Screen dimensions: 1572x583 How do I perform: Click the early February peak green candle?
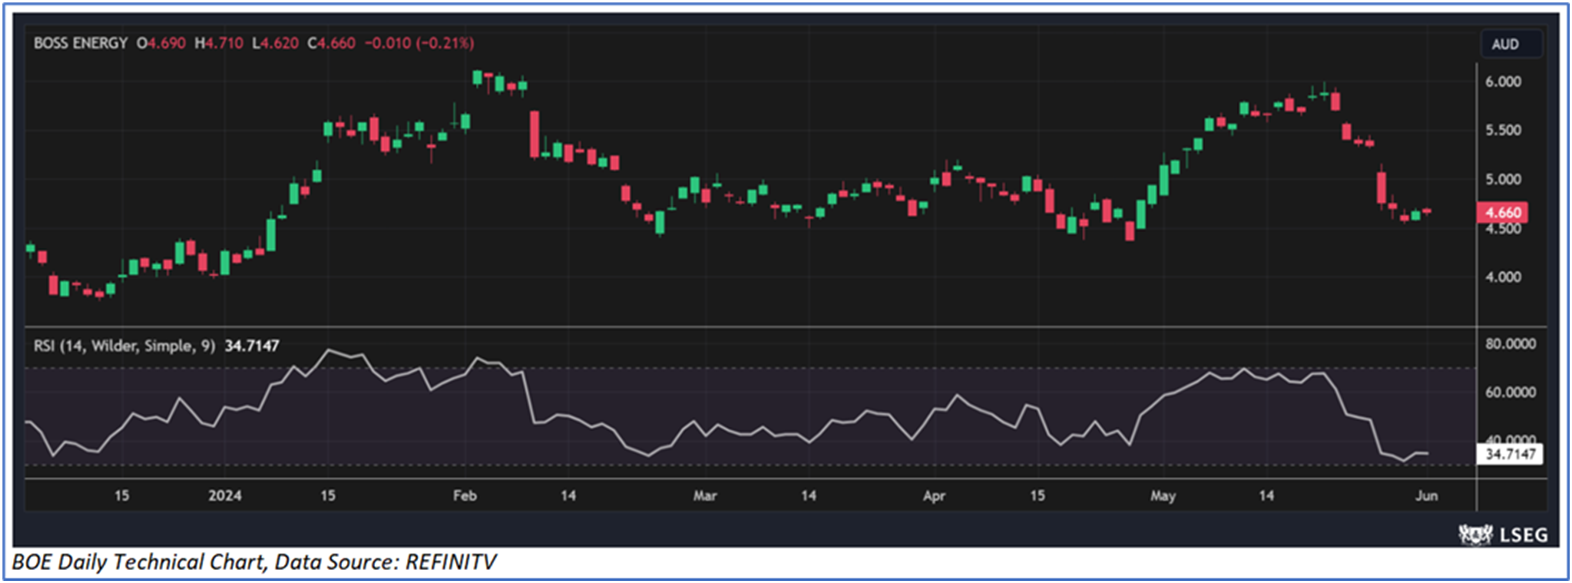[x=477, y=77]
